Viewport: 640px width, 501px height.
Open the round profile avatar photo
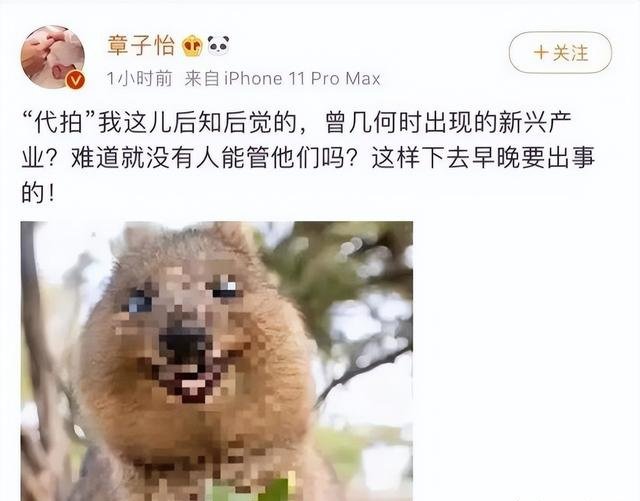point(53,57)
